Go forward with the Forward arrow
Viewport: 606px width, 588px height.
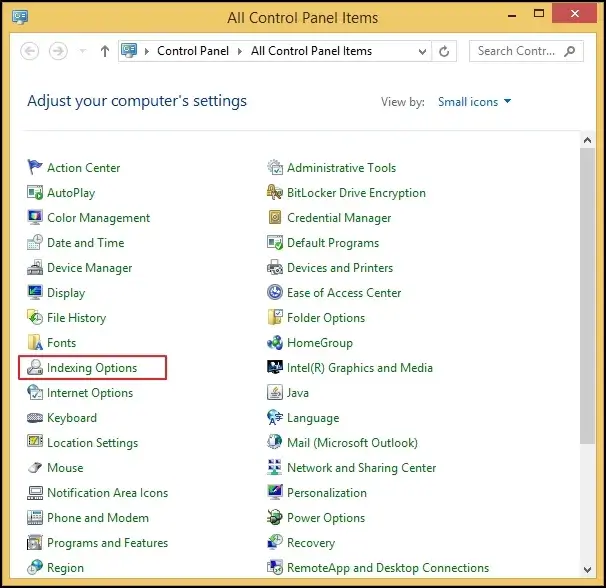point(58,51)
